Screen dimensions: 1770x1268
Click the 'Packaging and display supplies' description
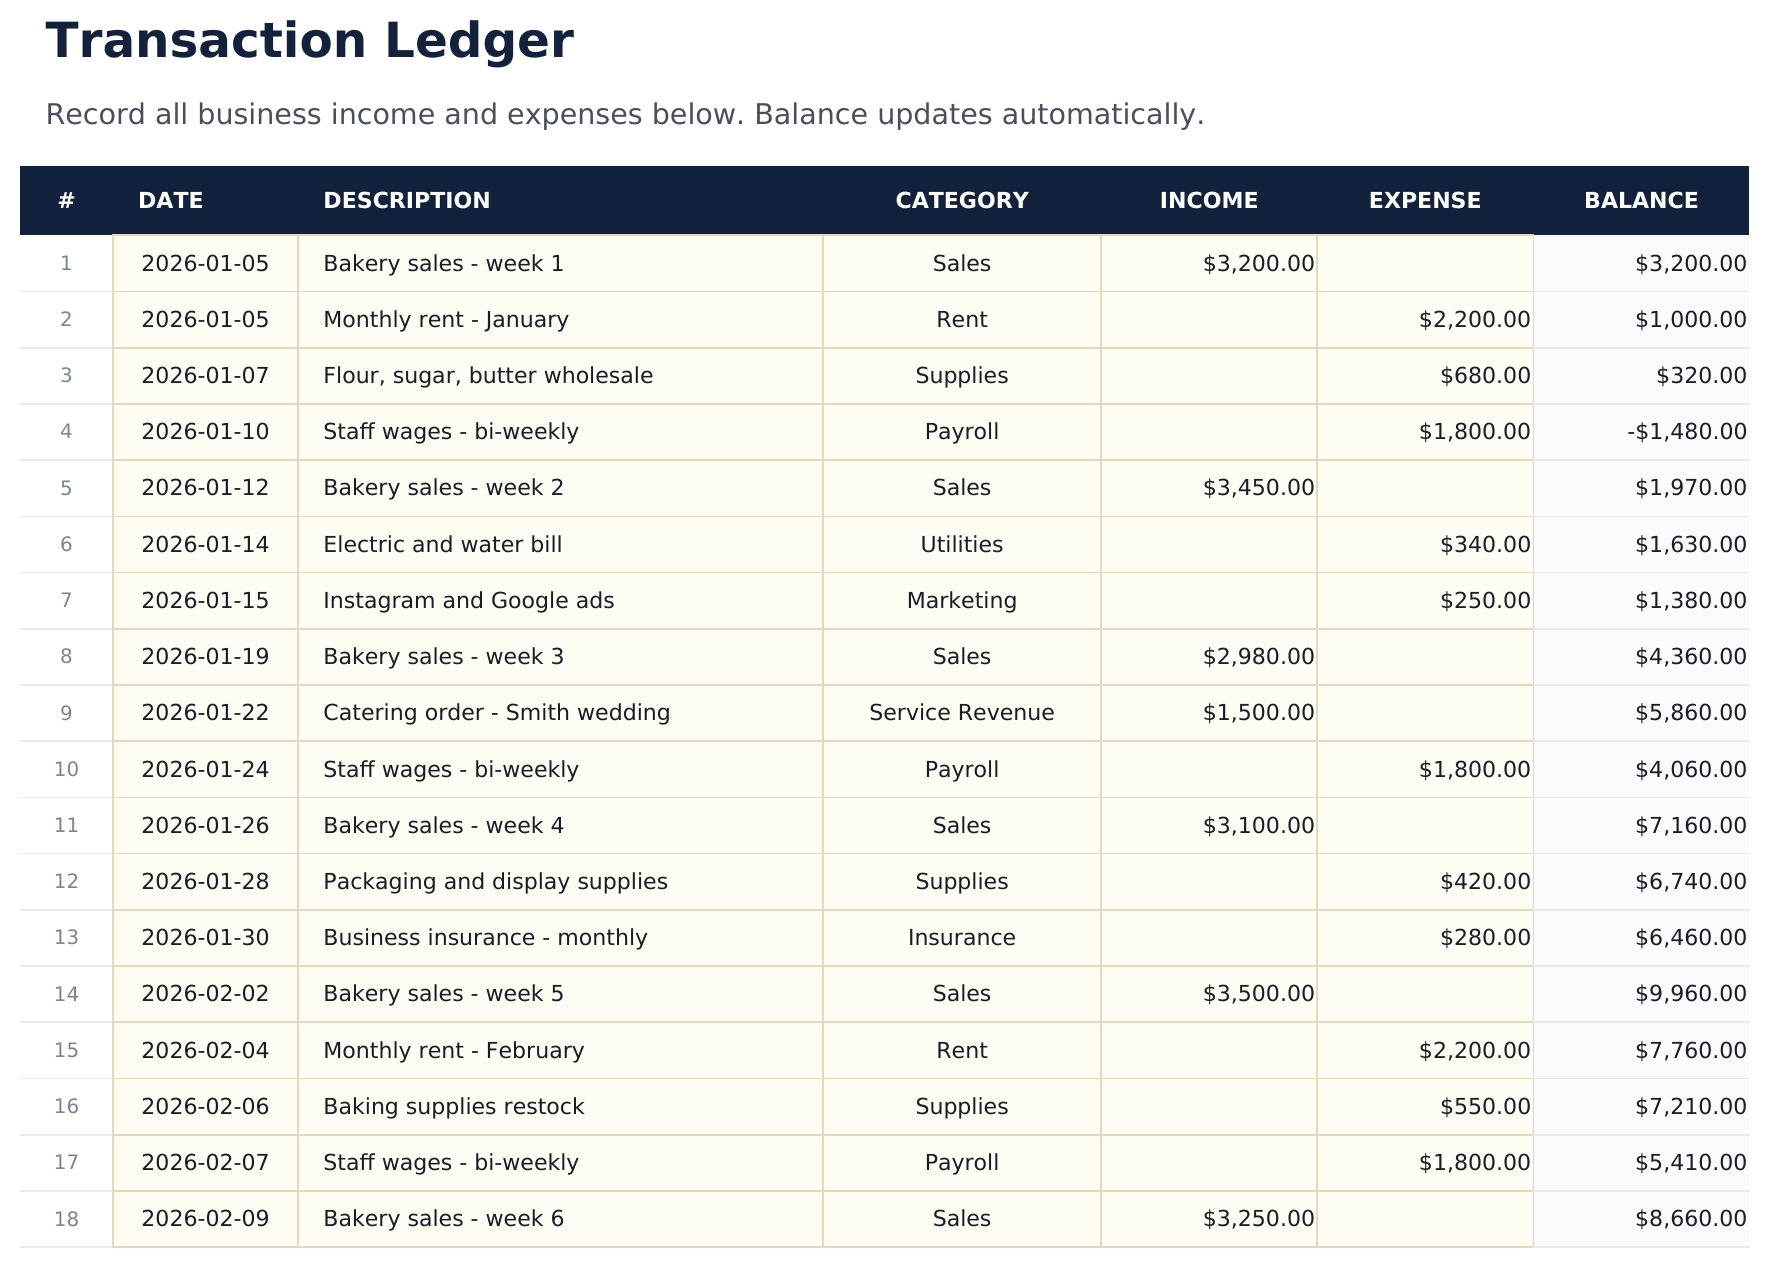pyautogui.click(x=560, y=882)
